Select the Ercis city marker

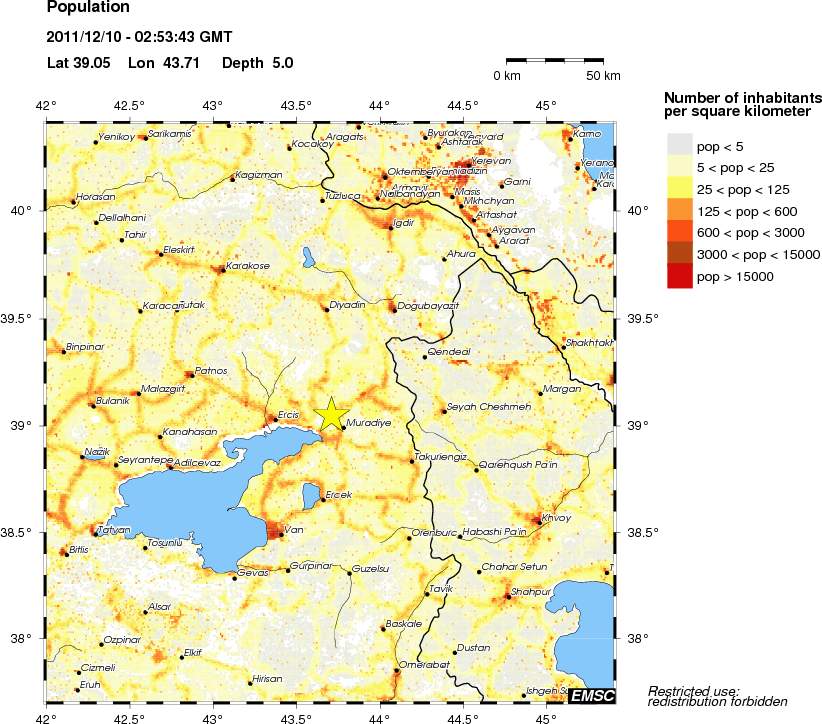click(x=274, y=419)
